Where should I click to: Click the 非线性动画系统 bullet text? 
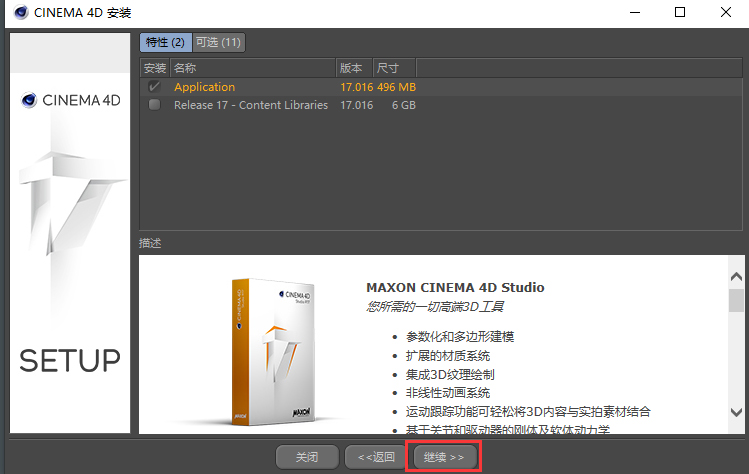click(448, 393)
